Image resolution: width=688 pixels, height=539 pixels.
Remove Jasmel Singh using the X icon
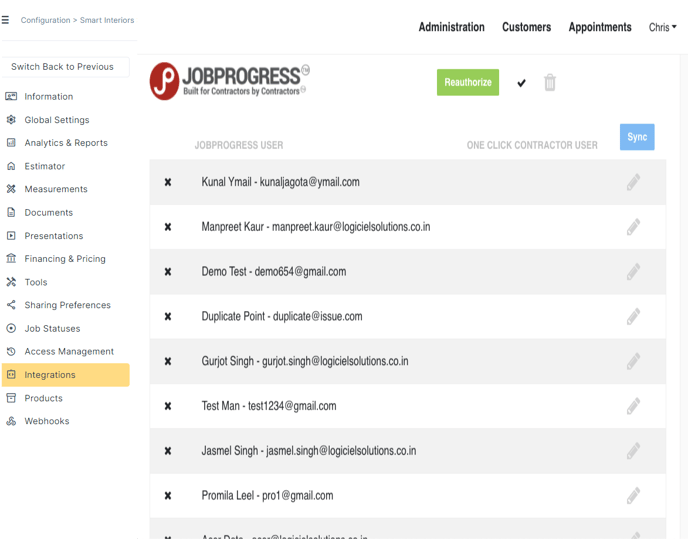[x=168, y=451]
